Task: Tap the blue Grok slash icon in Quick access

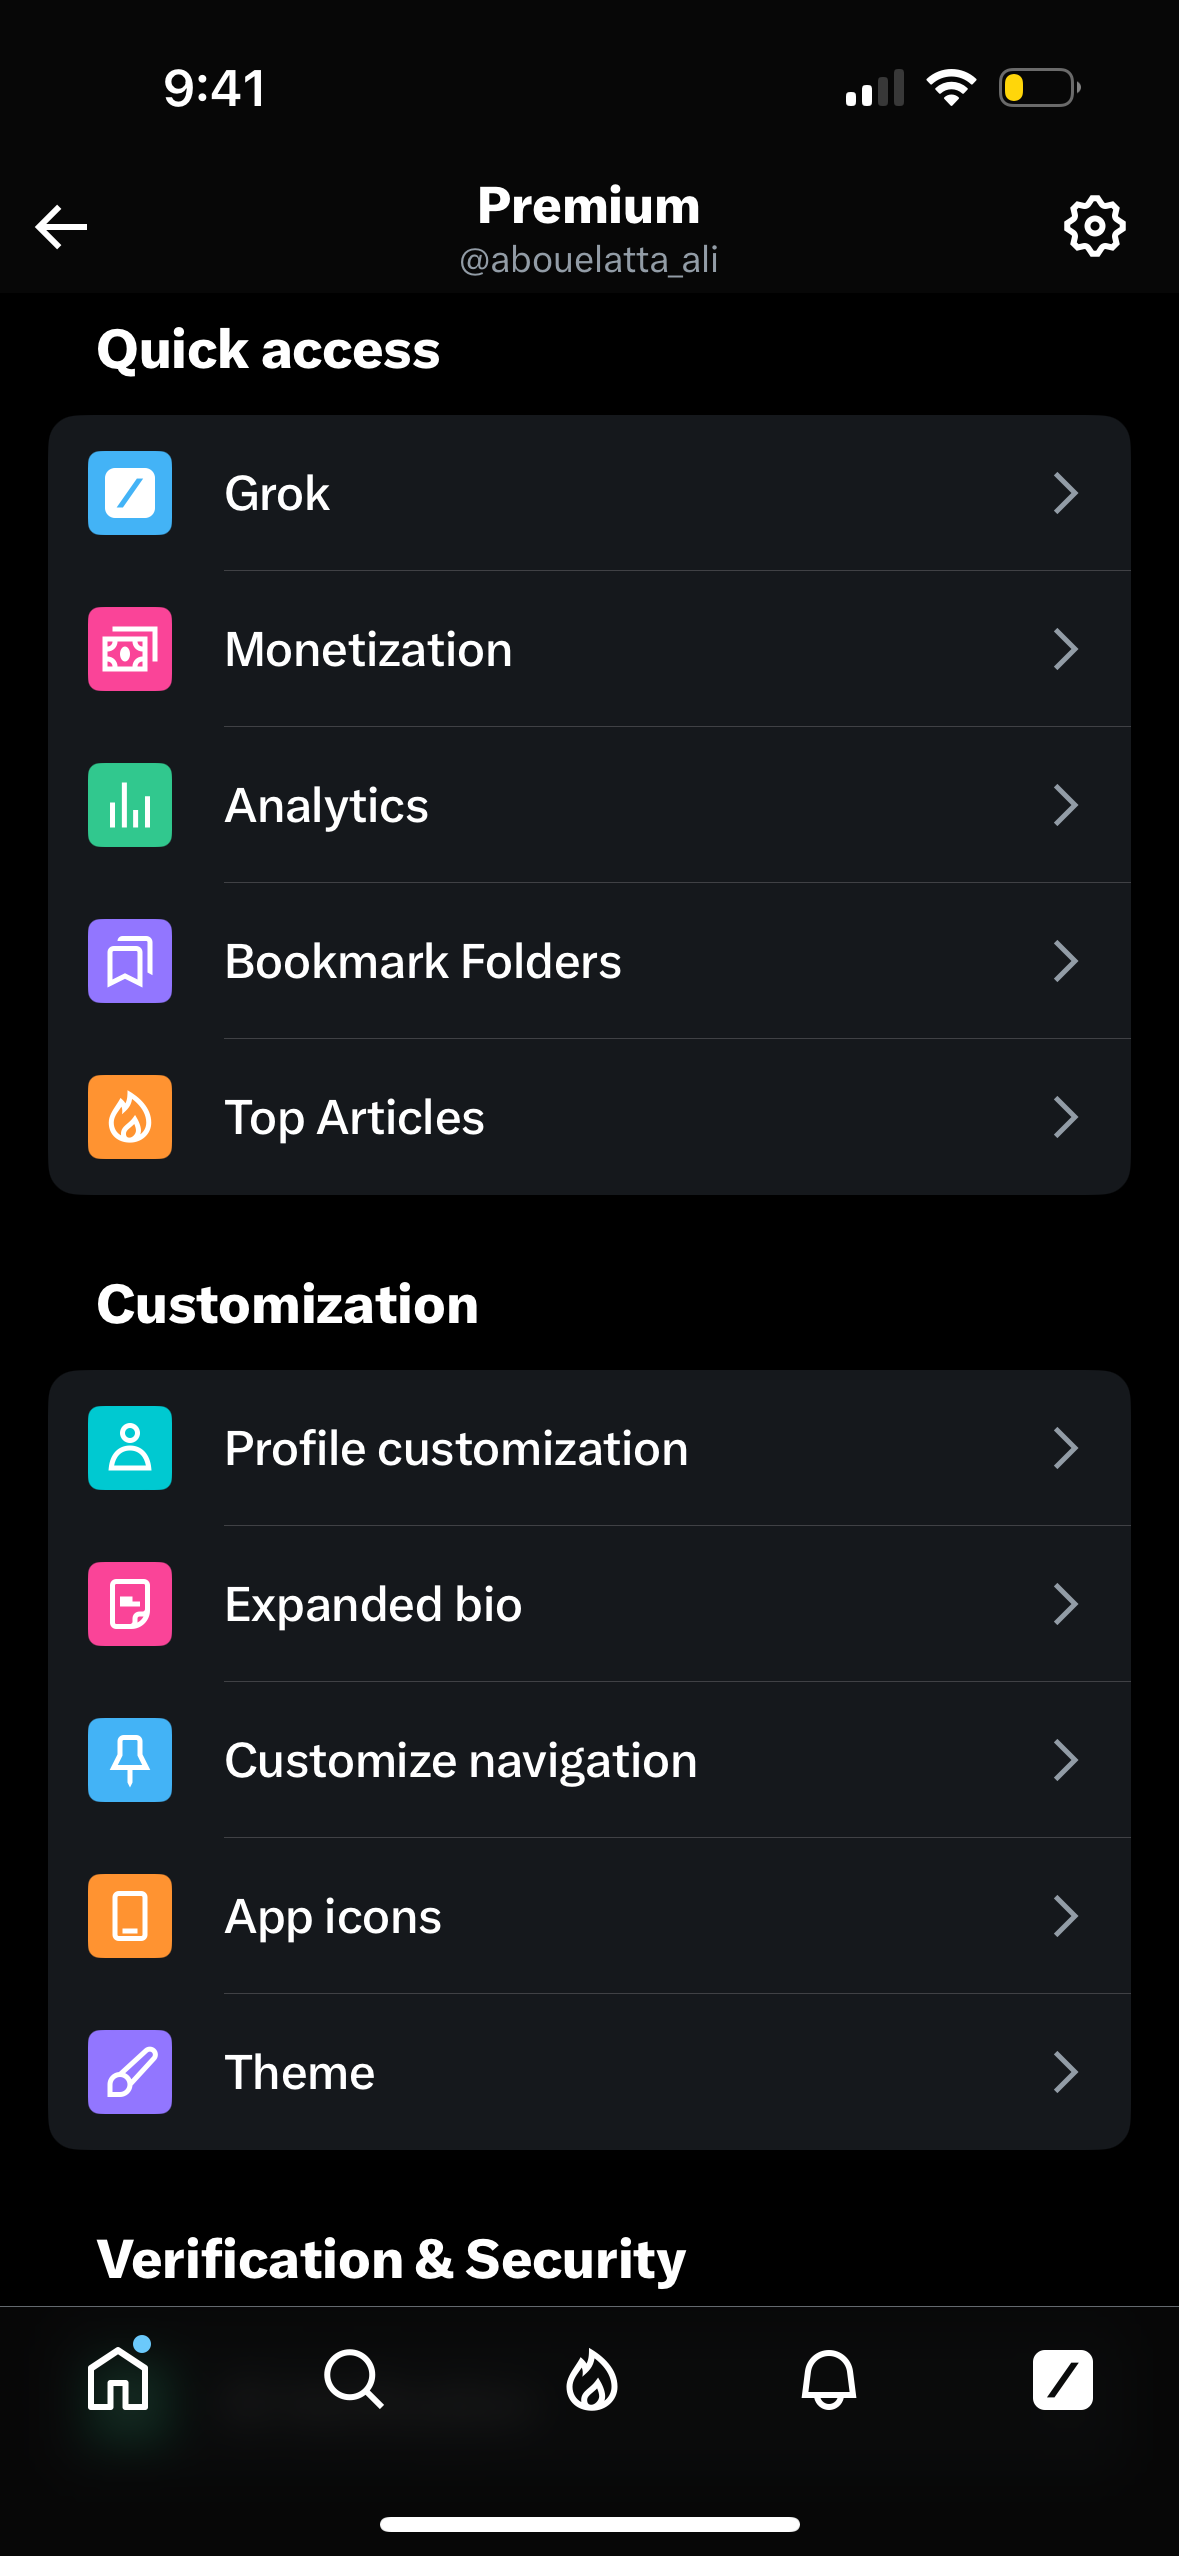Action: click(130, 493)
